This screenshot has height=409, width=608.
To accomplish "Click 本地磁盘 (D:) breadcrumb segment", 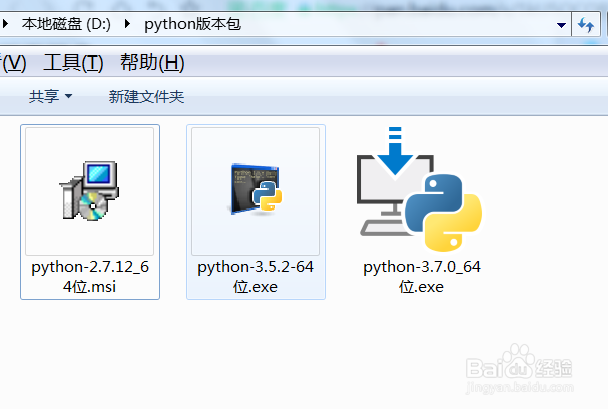I will (66, 24).
